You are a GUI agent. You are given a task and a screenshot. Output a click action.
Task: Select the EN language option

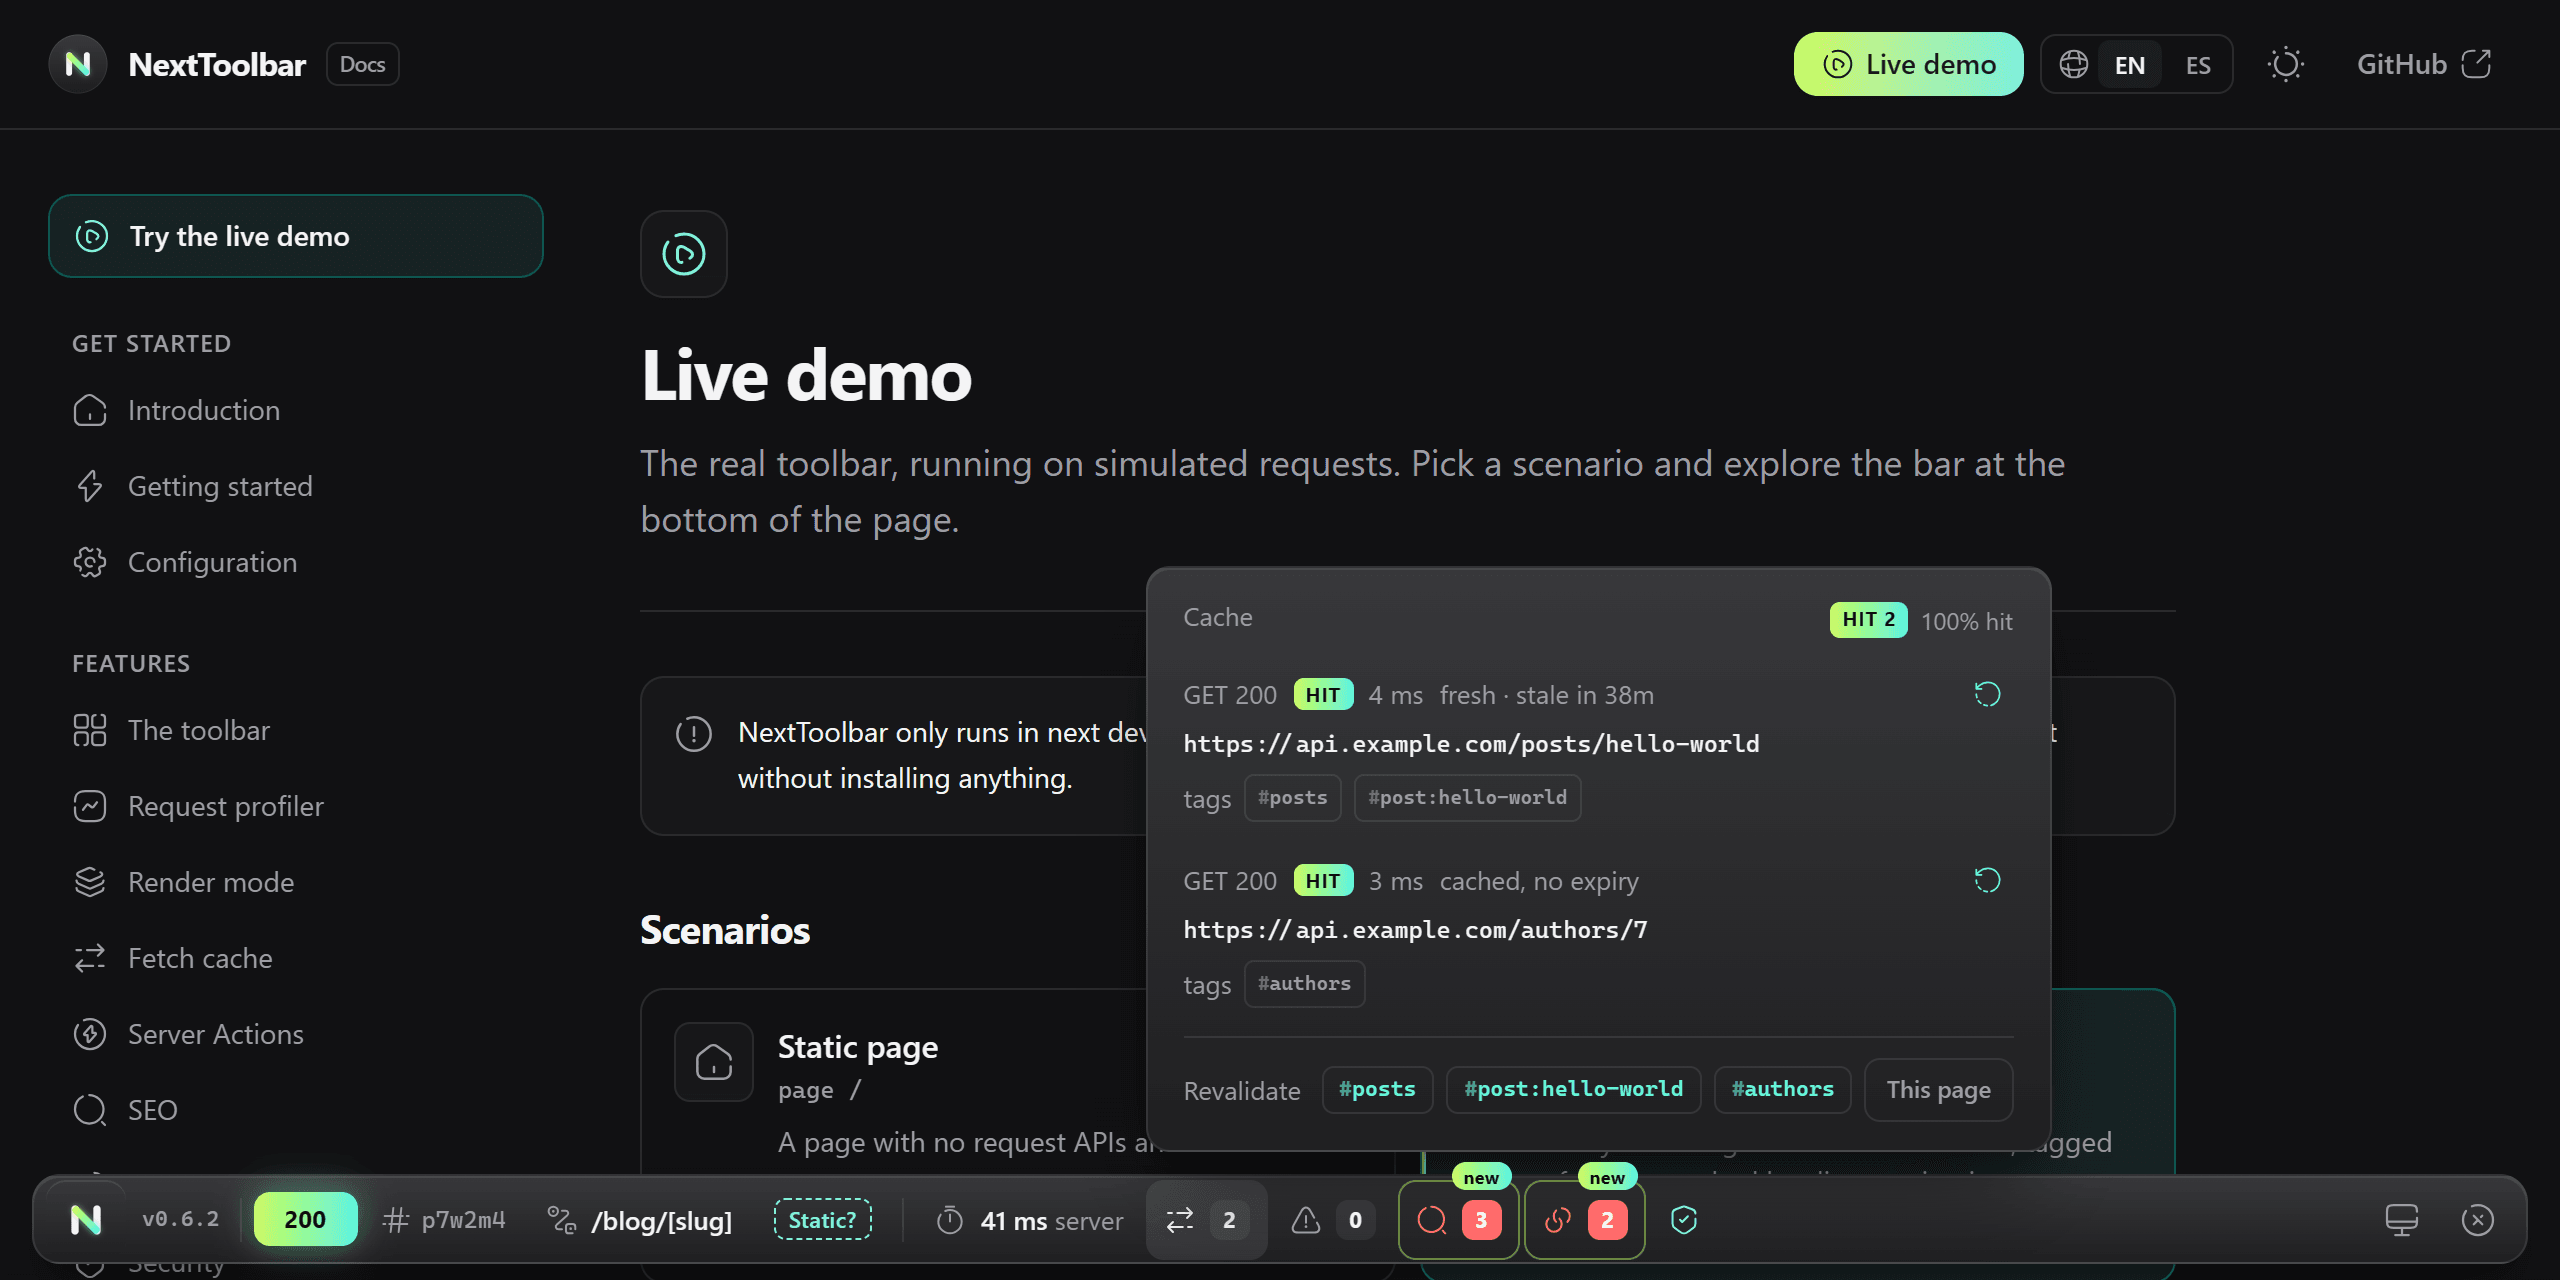click(2129, 65)
